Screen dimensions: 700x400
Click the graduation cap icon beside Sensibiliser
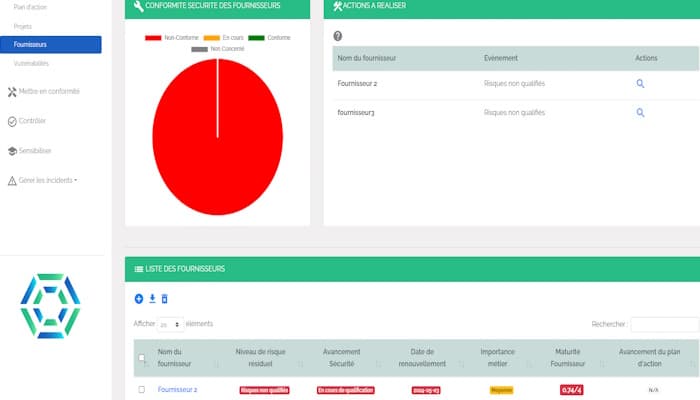[12, 151]
